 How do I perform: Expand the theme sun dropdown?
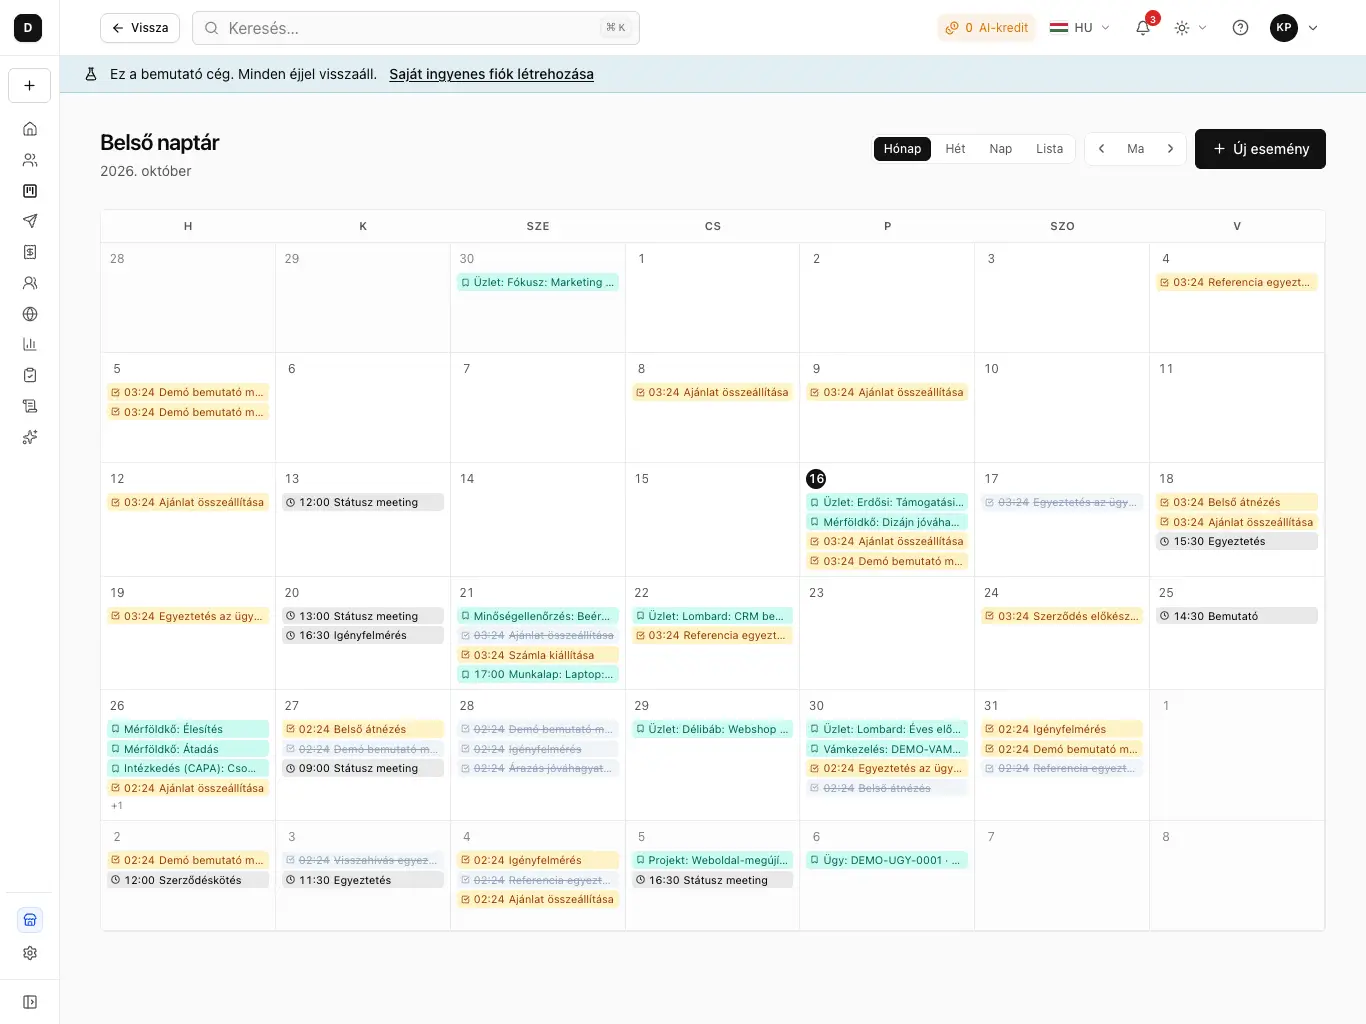pyautogui.click(x=1191, y=28)
